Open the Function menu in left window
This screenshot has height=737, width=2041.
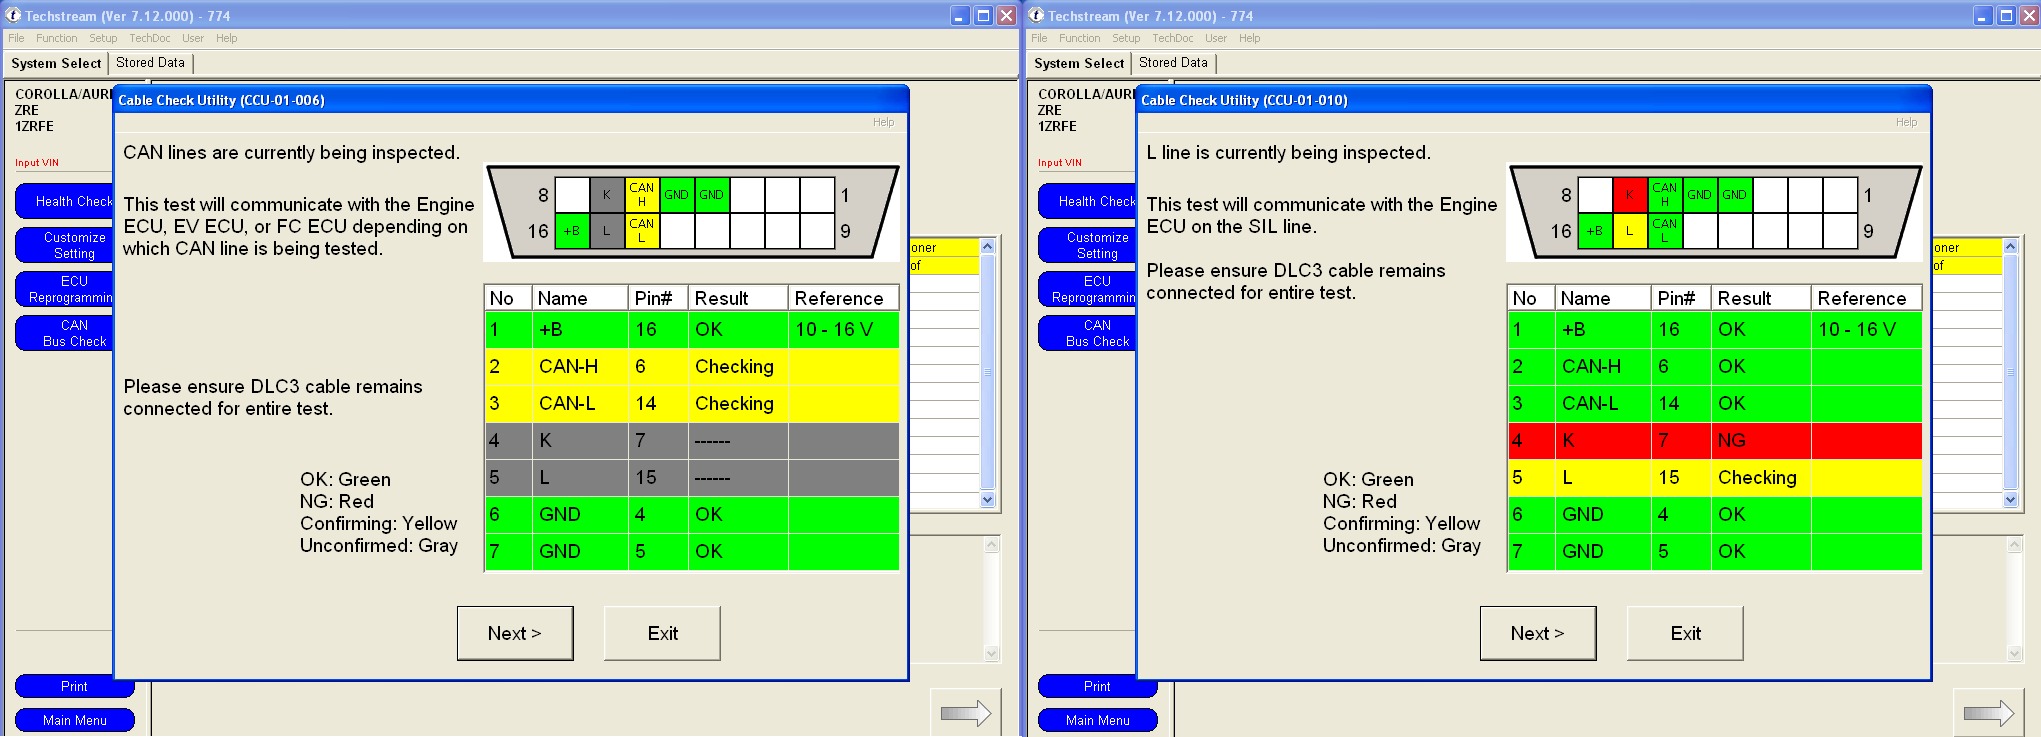[x=56, y=38]
